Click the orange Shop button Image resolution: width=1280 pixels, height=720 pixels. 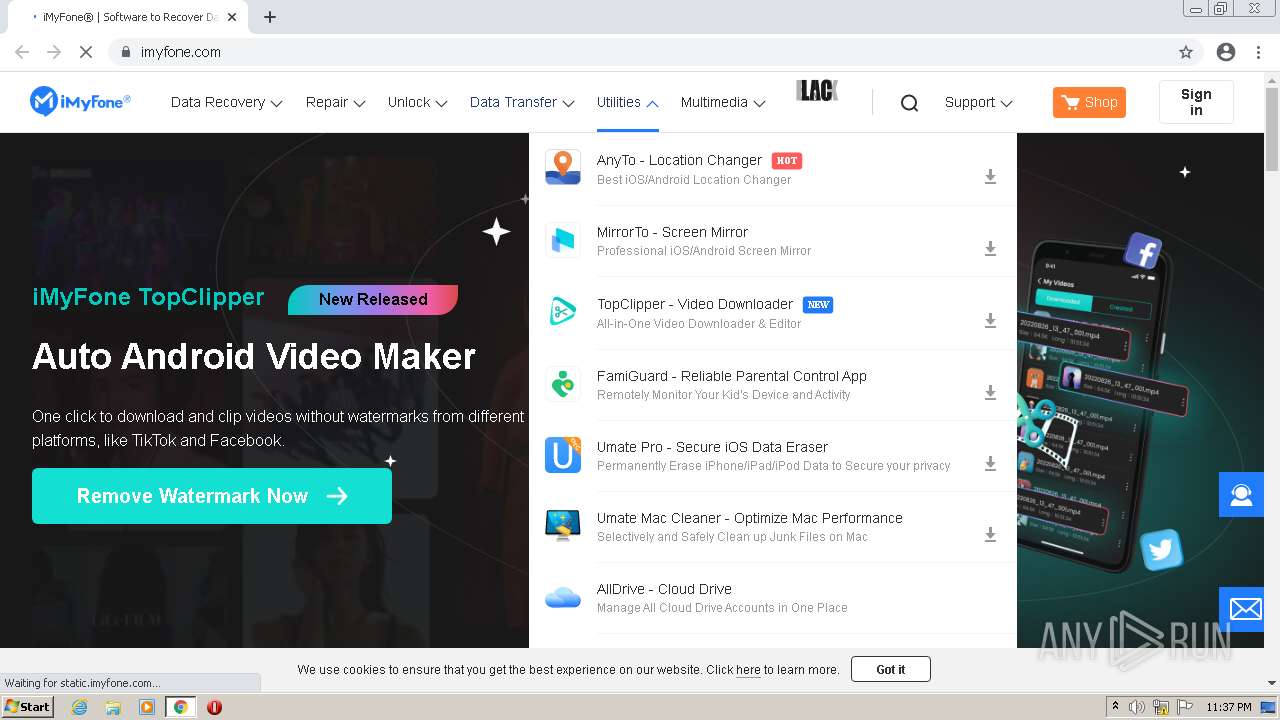[x=1089, y=102]
